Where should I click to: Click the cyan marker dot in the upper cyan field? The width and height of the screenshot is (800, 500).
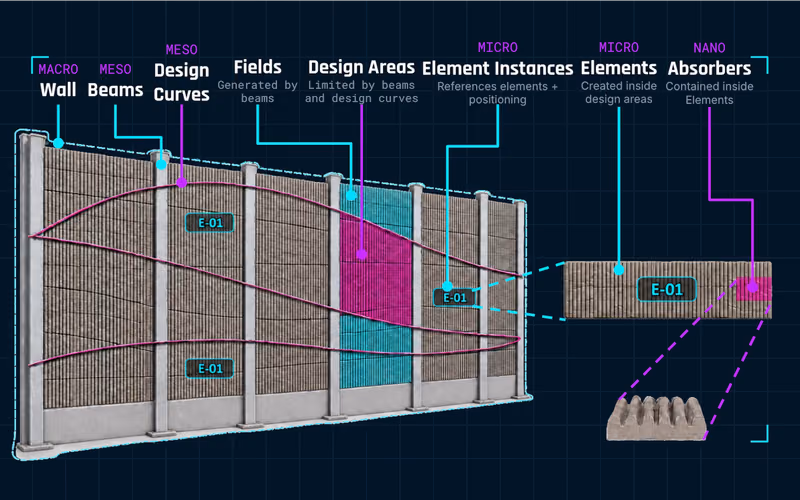click(x=351, y=195)
